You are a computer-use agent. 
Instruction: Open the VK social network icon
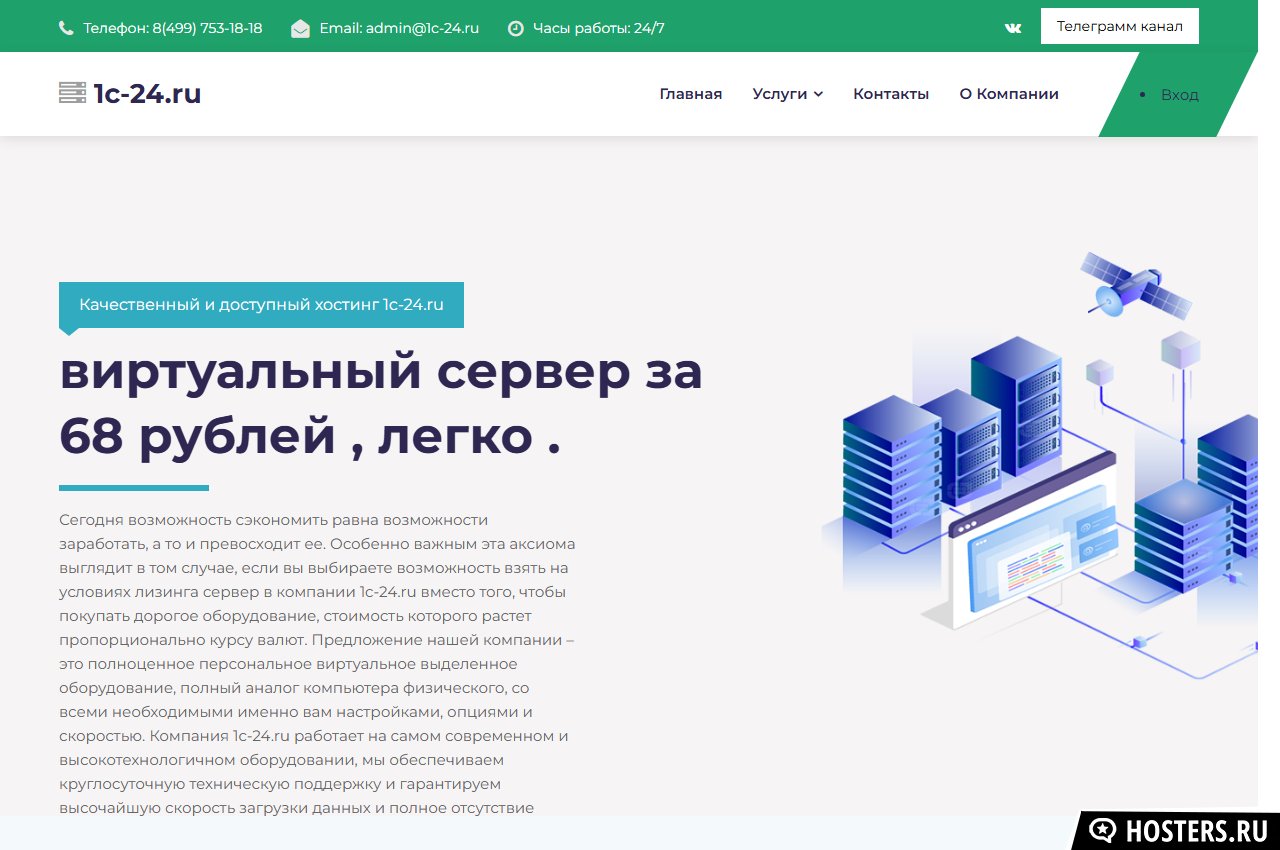tap(1013, 28)
